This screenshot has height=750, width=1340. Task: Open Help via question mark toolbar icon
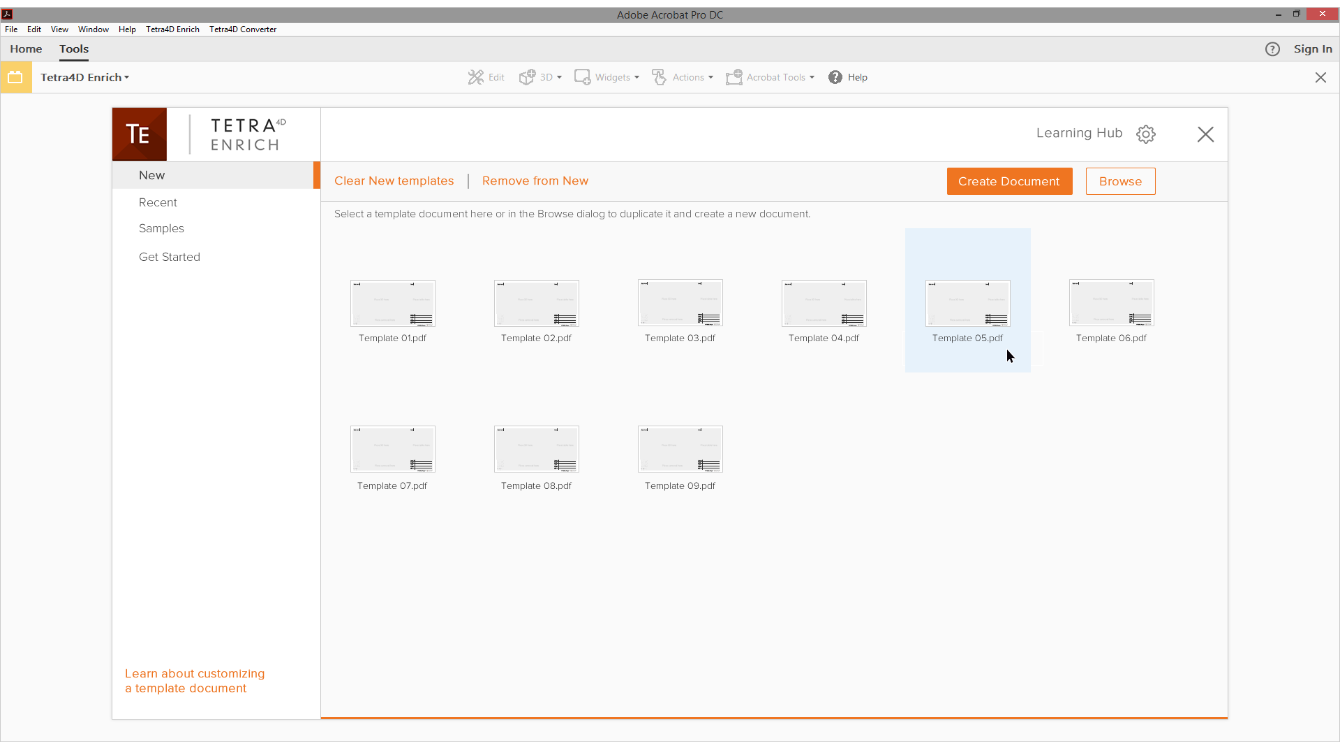pyautogui.click(x=835, y=77)
